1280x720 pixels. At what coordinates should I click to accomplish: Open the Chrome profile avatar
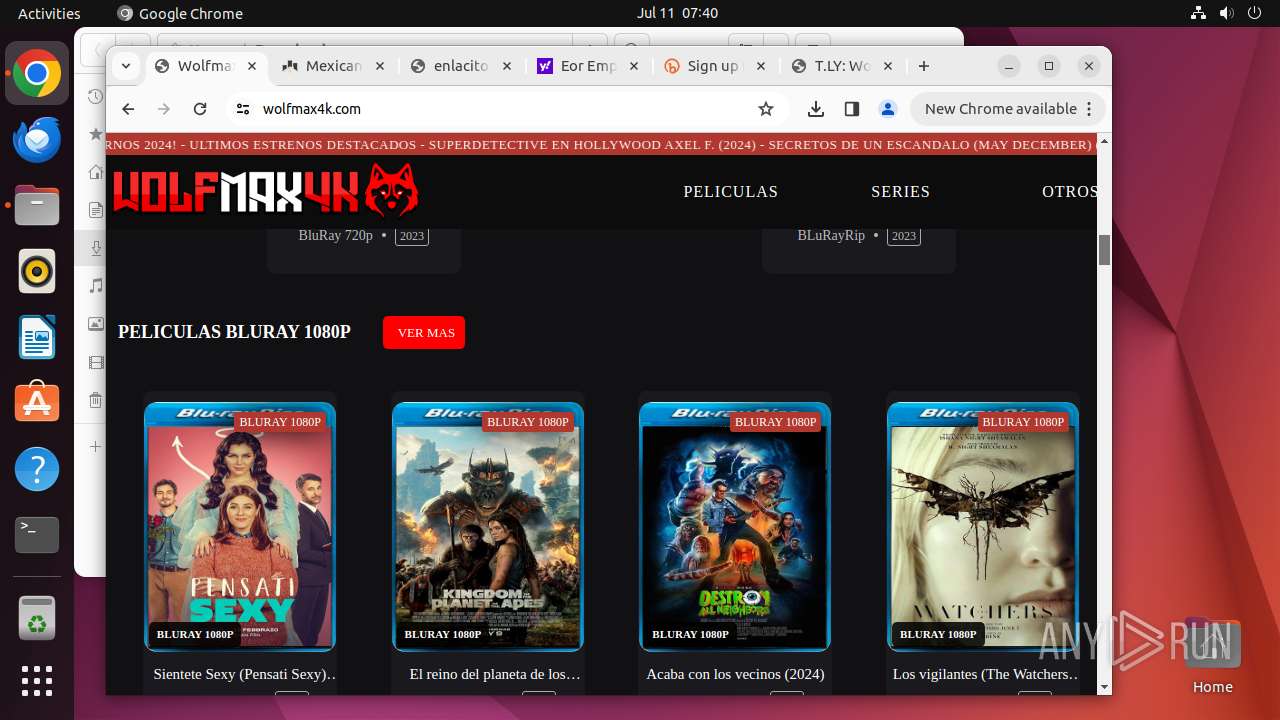pyautogui.click(x=887, y=109)
